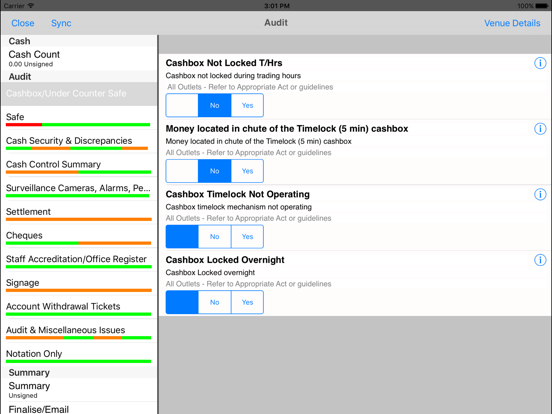Open Cheques section
This screenshot has width=552, height=414.
[79, 236]
